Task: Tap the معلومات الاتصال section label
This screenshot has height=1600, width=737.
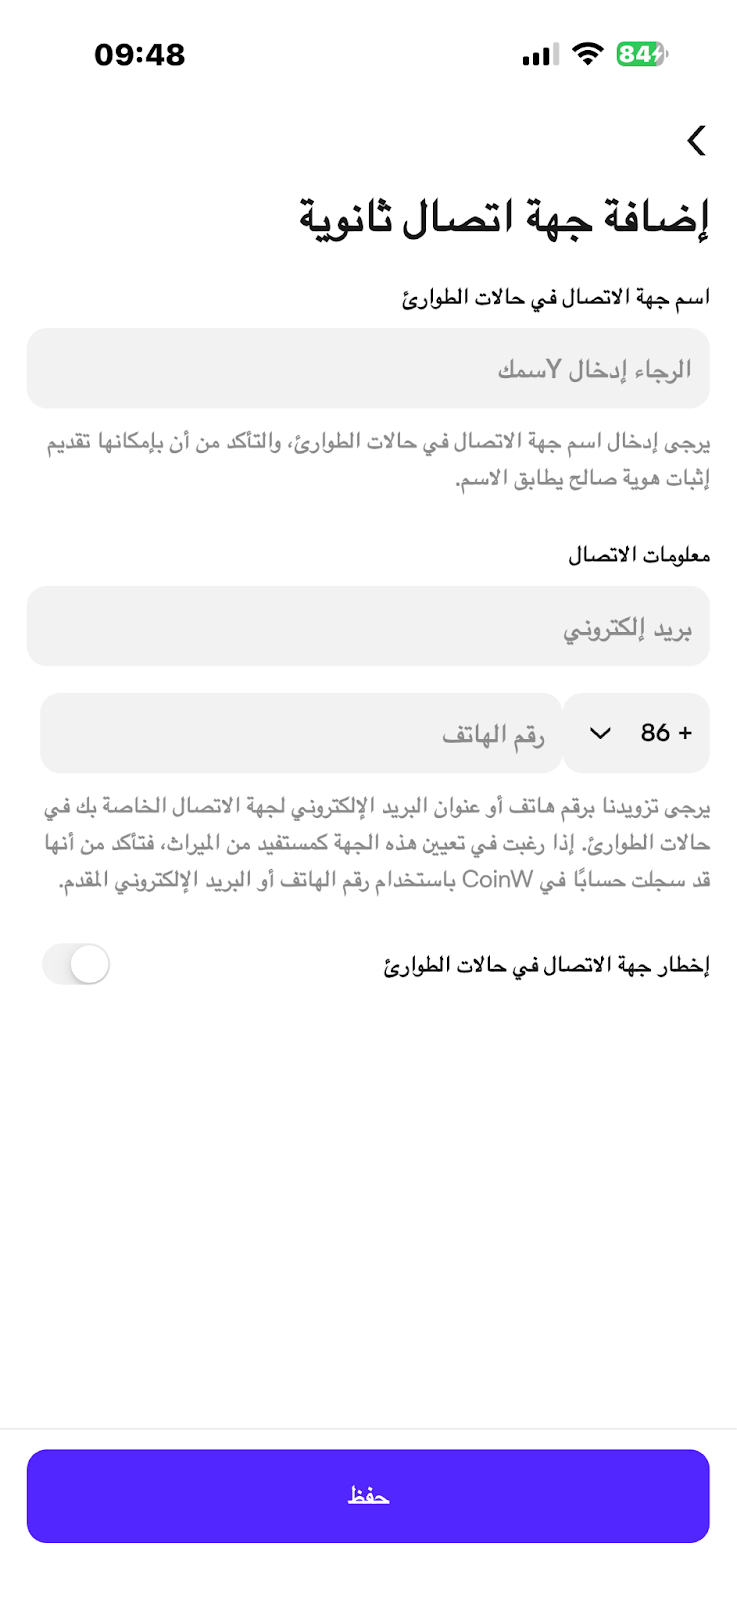Action: tap(639, 555)
